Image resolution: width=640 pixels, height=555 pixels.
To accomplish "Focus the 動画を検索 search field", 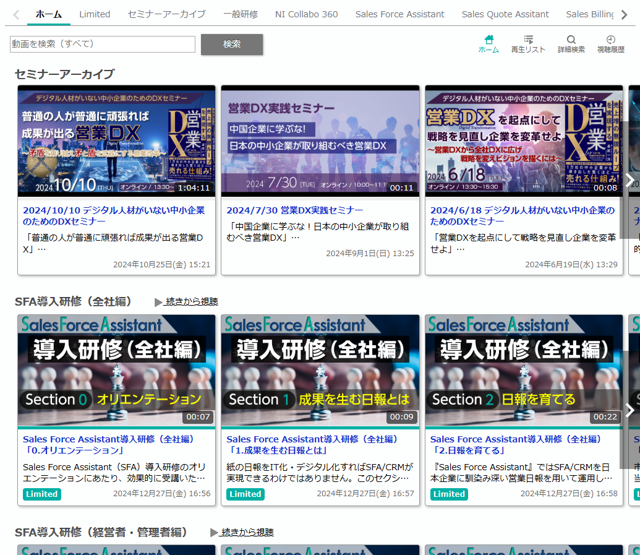I will point(102,44).
